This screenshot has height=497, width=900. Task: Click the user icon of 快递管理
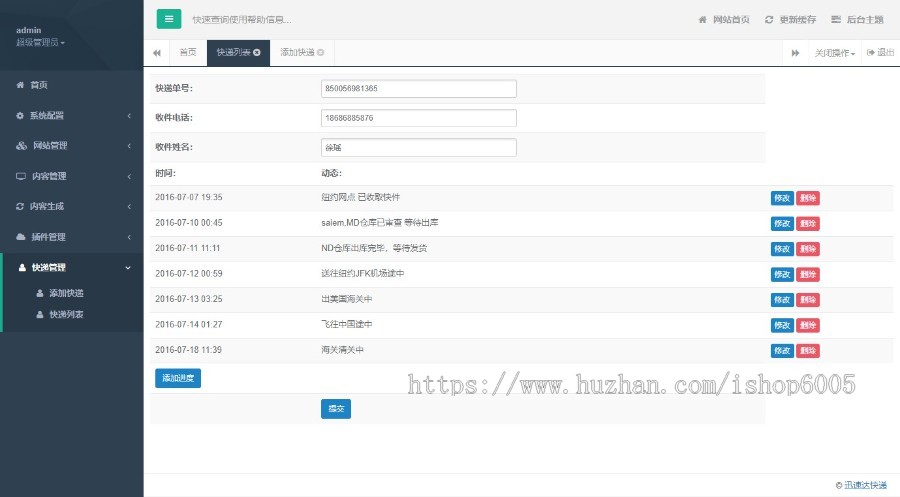click(x=22, y=267)
